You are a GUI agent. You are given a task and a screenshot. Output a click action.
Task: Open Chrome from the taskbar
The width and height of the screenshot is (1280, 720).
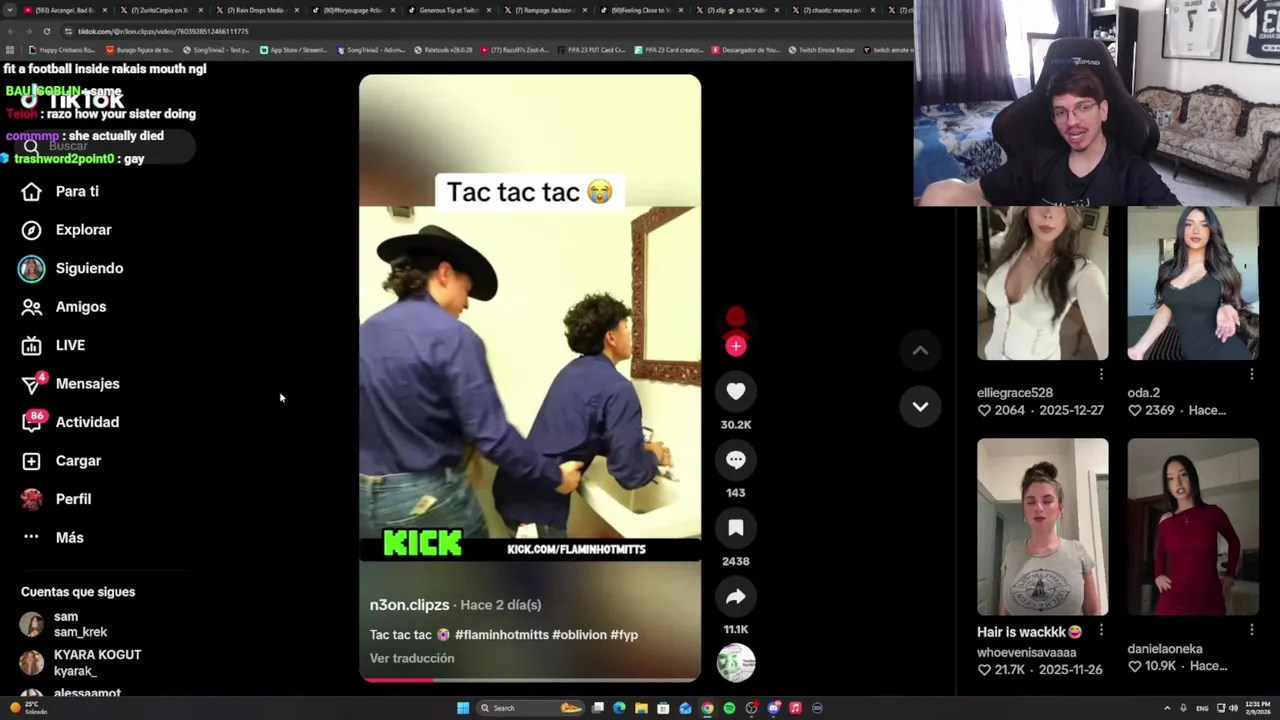coord(707,708)
